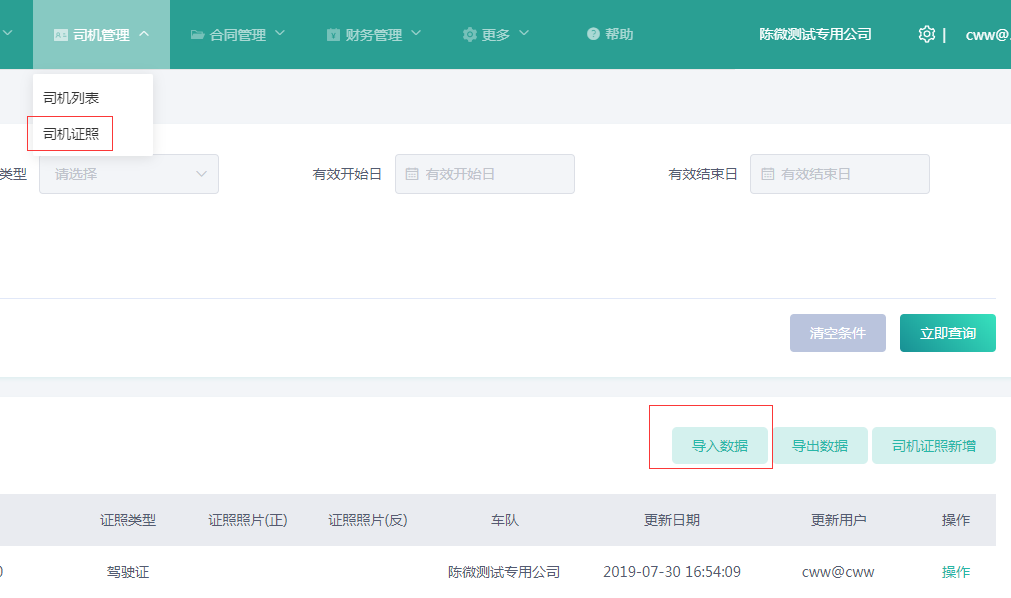Expand the 财务管理 menu chevron
Screen dimensions: 1011x598
click(x=416, y=33)
